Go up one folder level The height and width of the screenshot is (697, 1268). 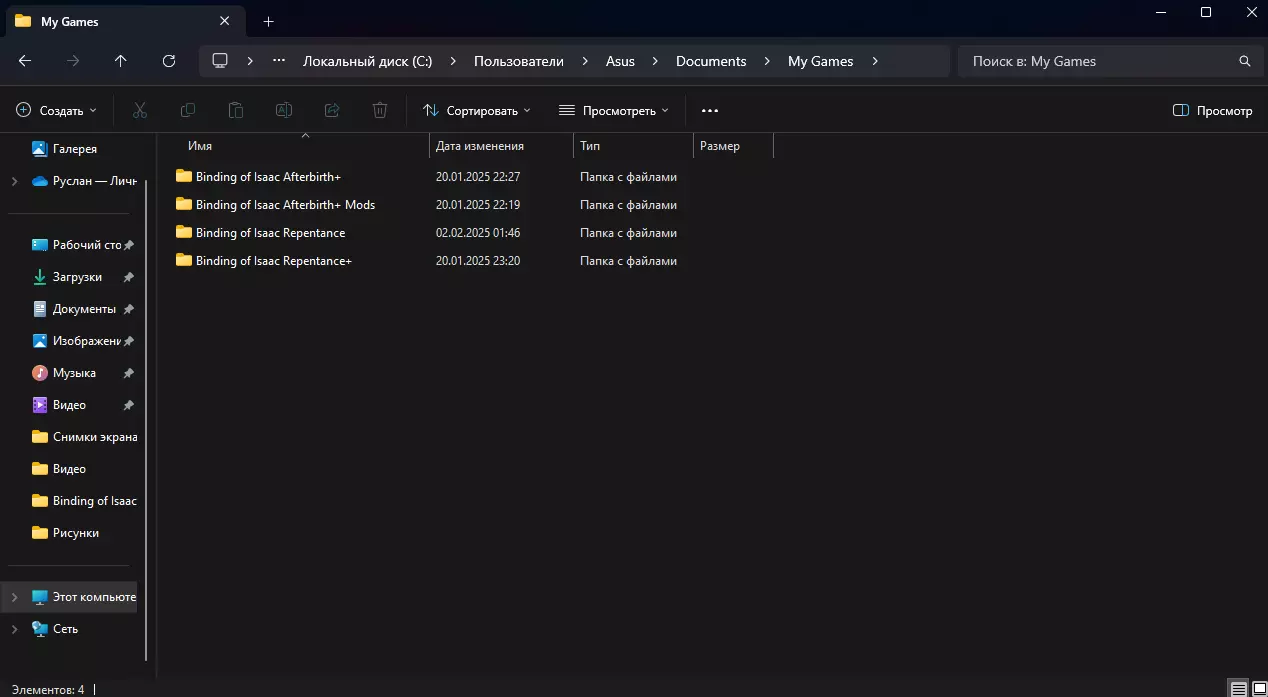(121, 61)
